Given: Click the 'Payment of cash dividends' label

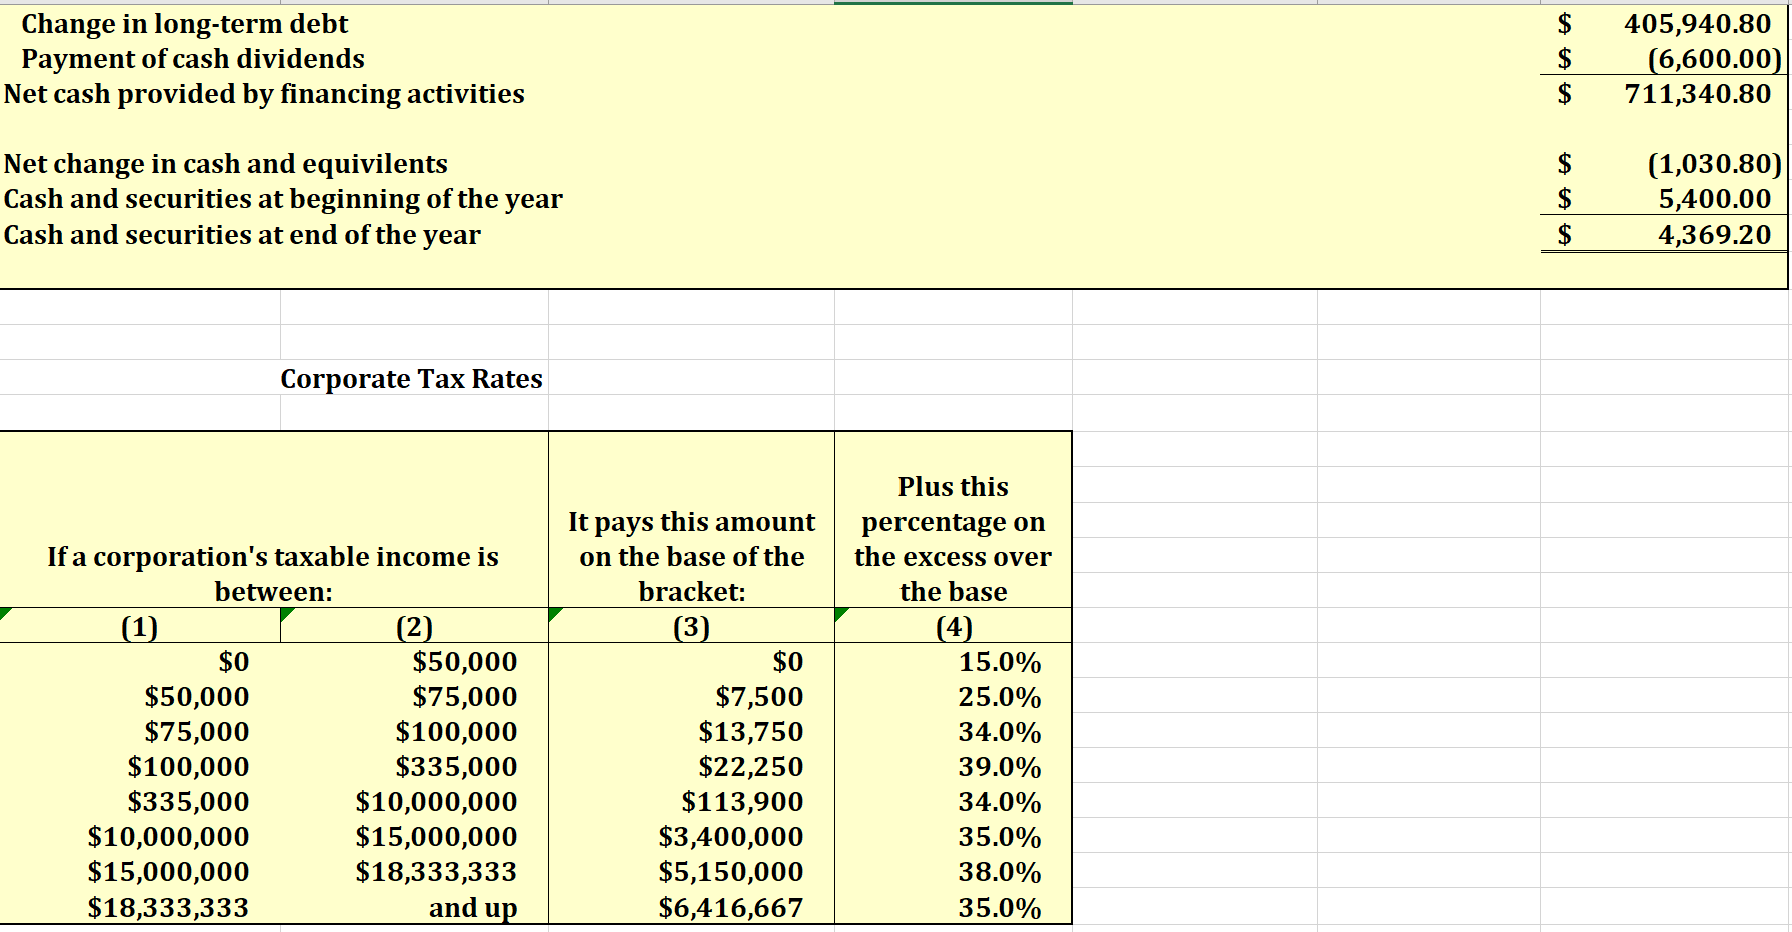Looking at the screenshot, I should click(193, 59).
